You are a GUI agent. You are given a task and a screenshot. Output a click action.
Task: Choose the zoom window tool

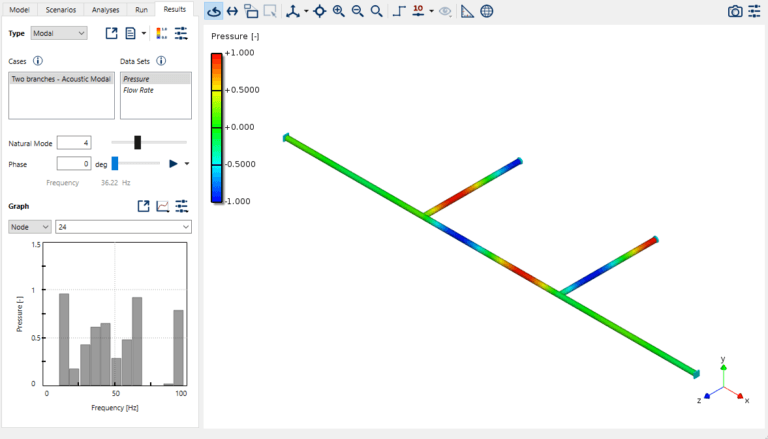click(x=251, y=11)
